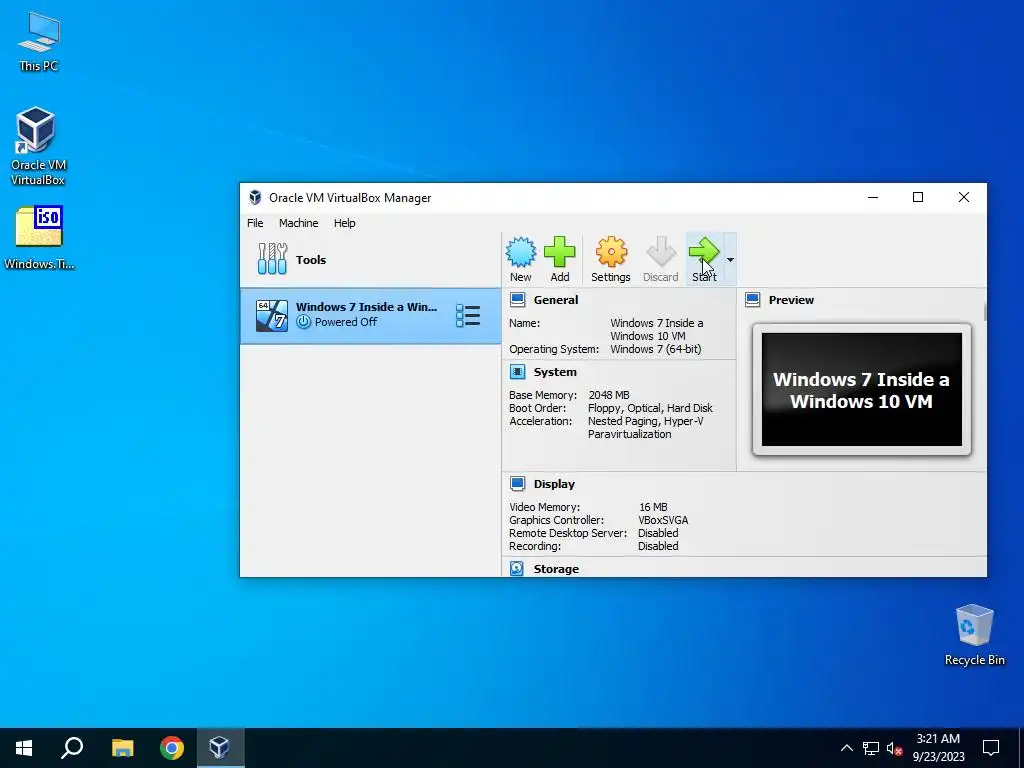Click Windows 7 (64-bit) operating system value
This screenshot has width=1024, height=768.
(656, 349)
